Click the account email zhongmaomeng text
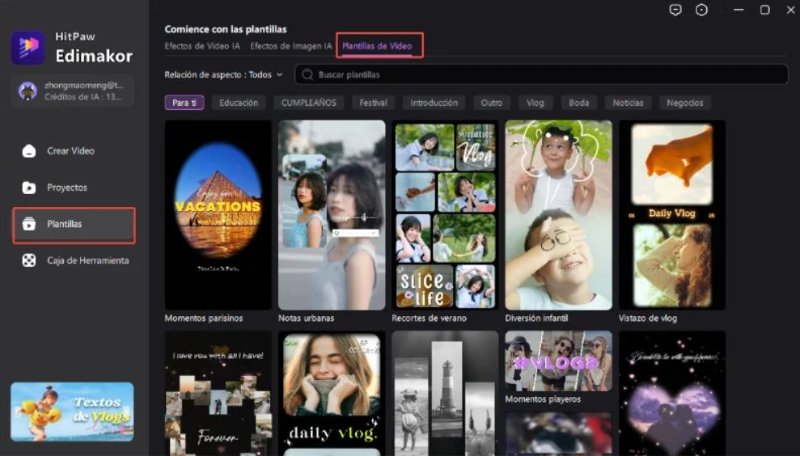Image resolution: width=800 pixels, height=456 pixels. pyautogui.click(x=84, y=85)
